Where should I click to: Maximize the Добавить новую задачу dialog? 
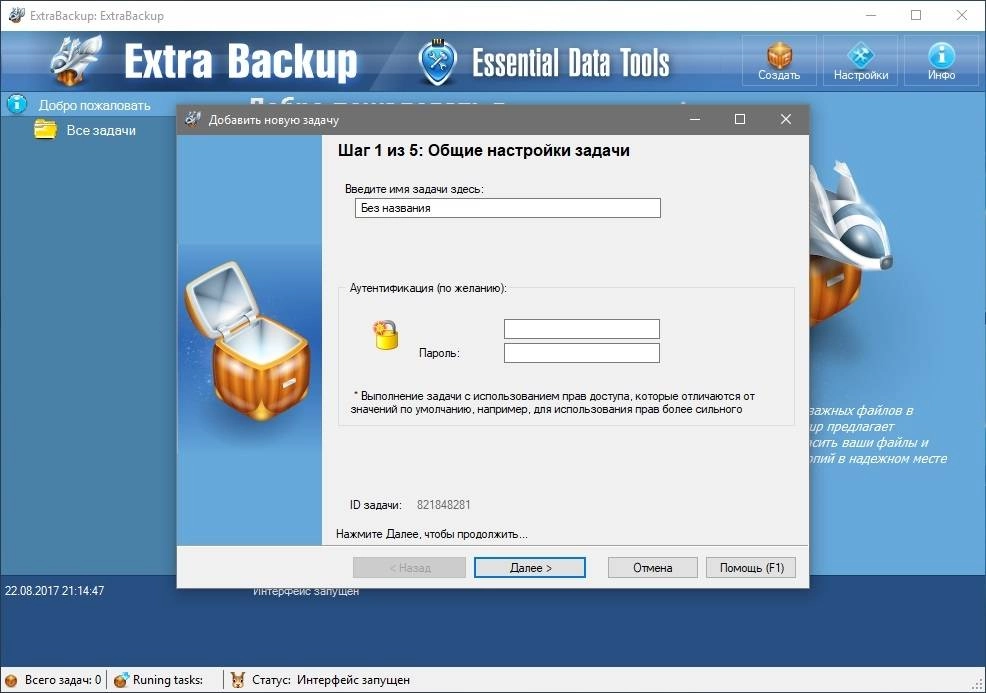click(740, 119)
